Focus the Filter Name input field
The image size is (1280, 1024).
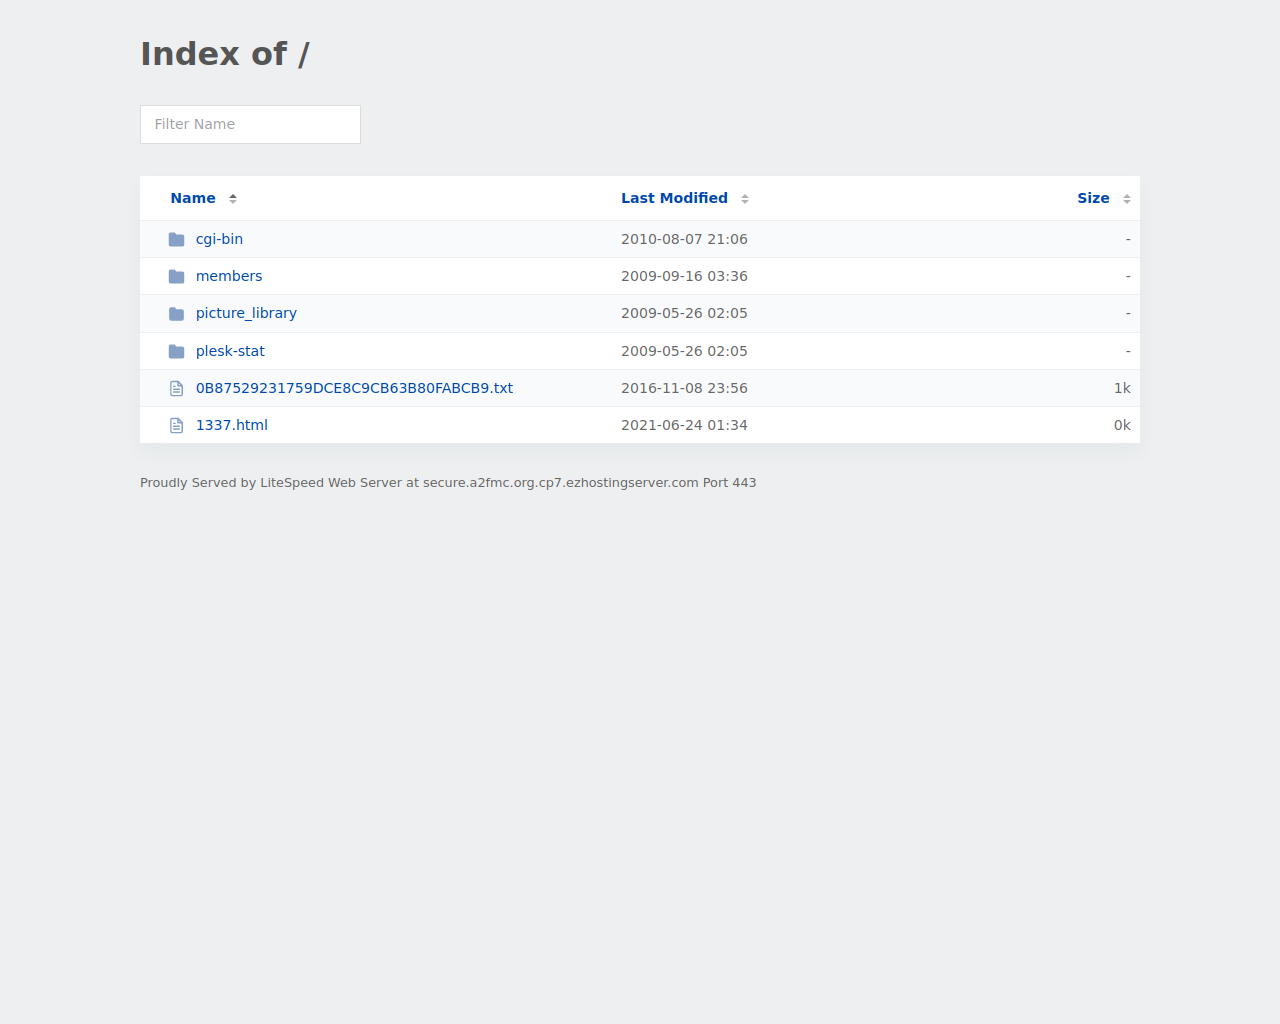click(250, 124)
